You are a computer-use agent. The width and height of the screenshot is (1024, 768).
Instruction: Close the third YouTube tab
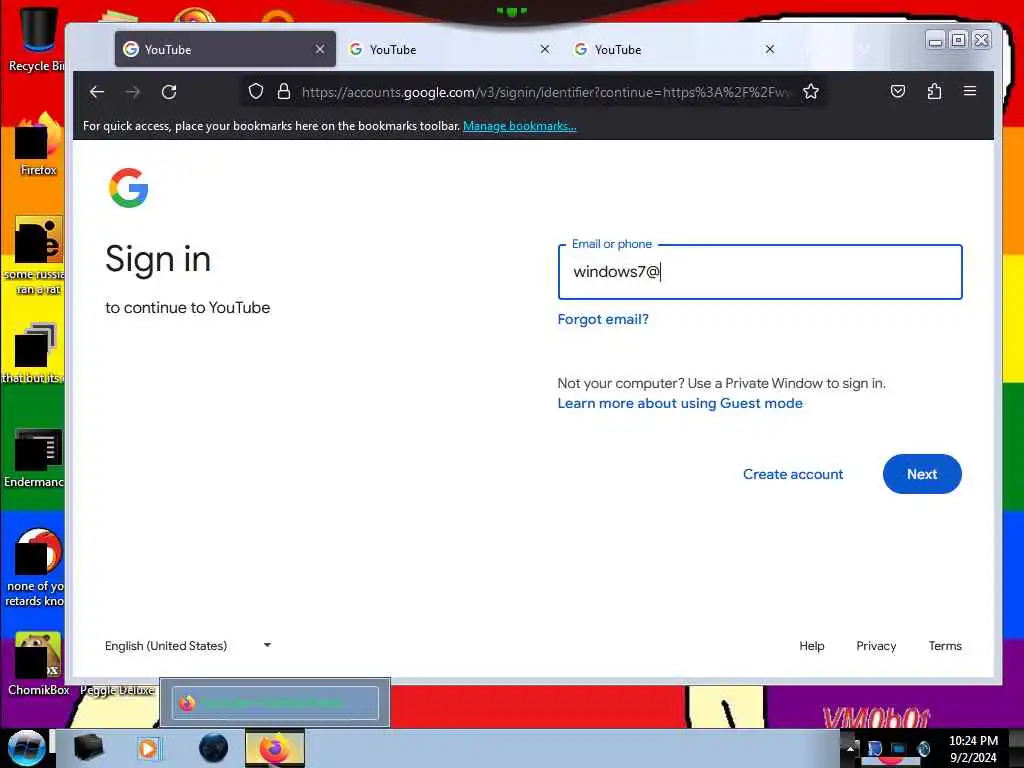[770, 49]
